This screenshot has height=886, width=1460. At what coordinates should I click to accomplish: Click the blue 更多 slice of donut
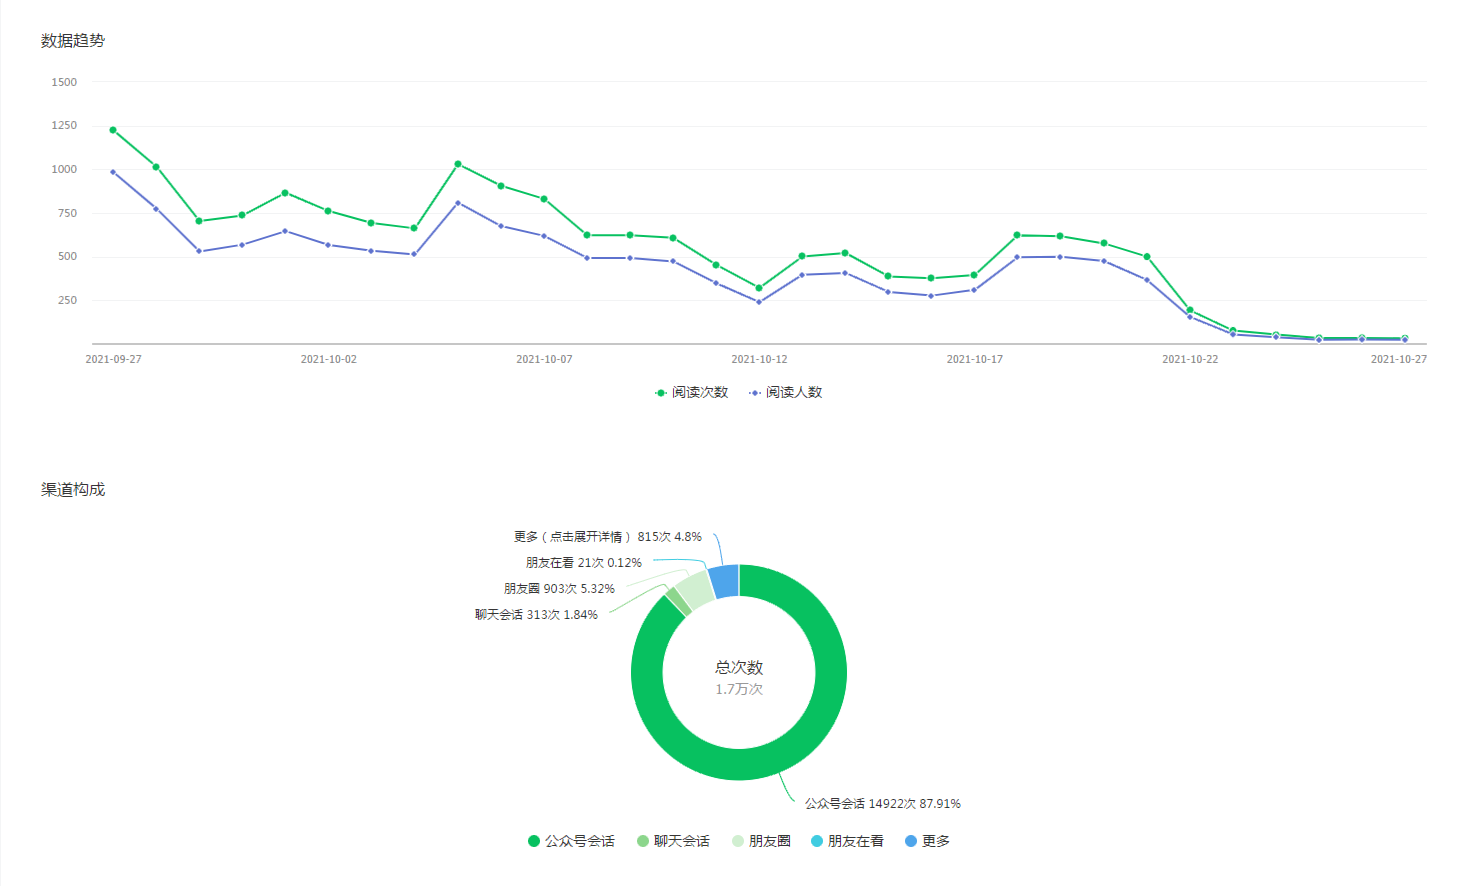pyautogui.click(x=724, y=581)
